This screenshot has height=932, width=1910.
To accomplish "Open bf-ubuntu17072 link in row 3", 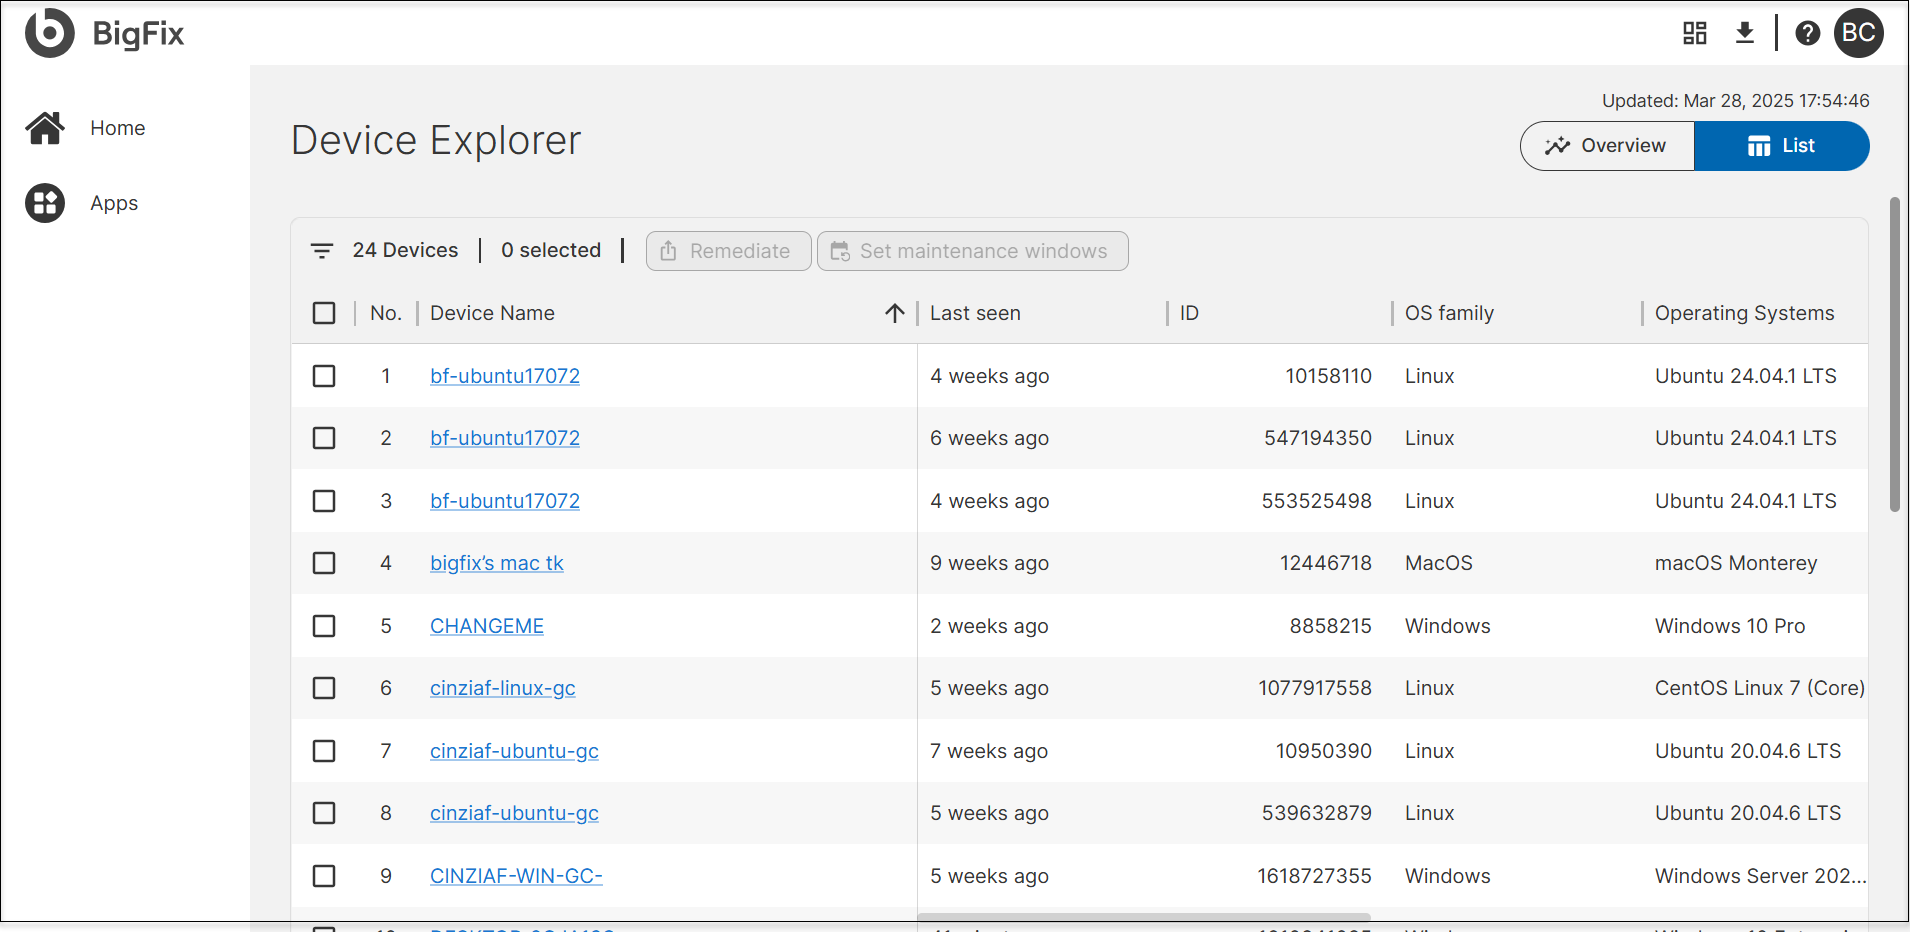I will click(505, 501).
